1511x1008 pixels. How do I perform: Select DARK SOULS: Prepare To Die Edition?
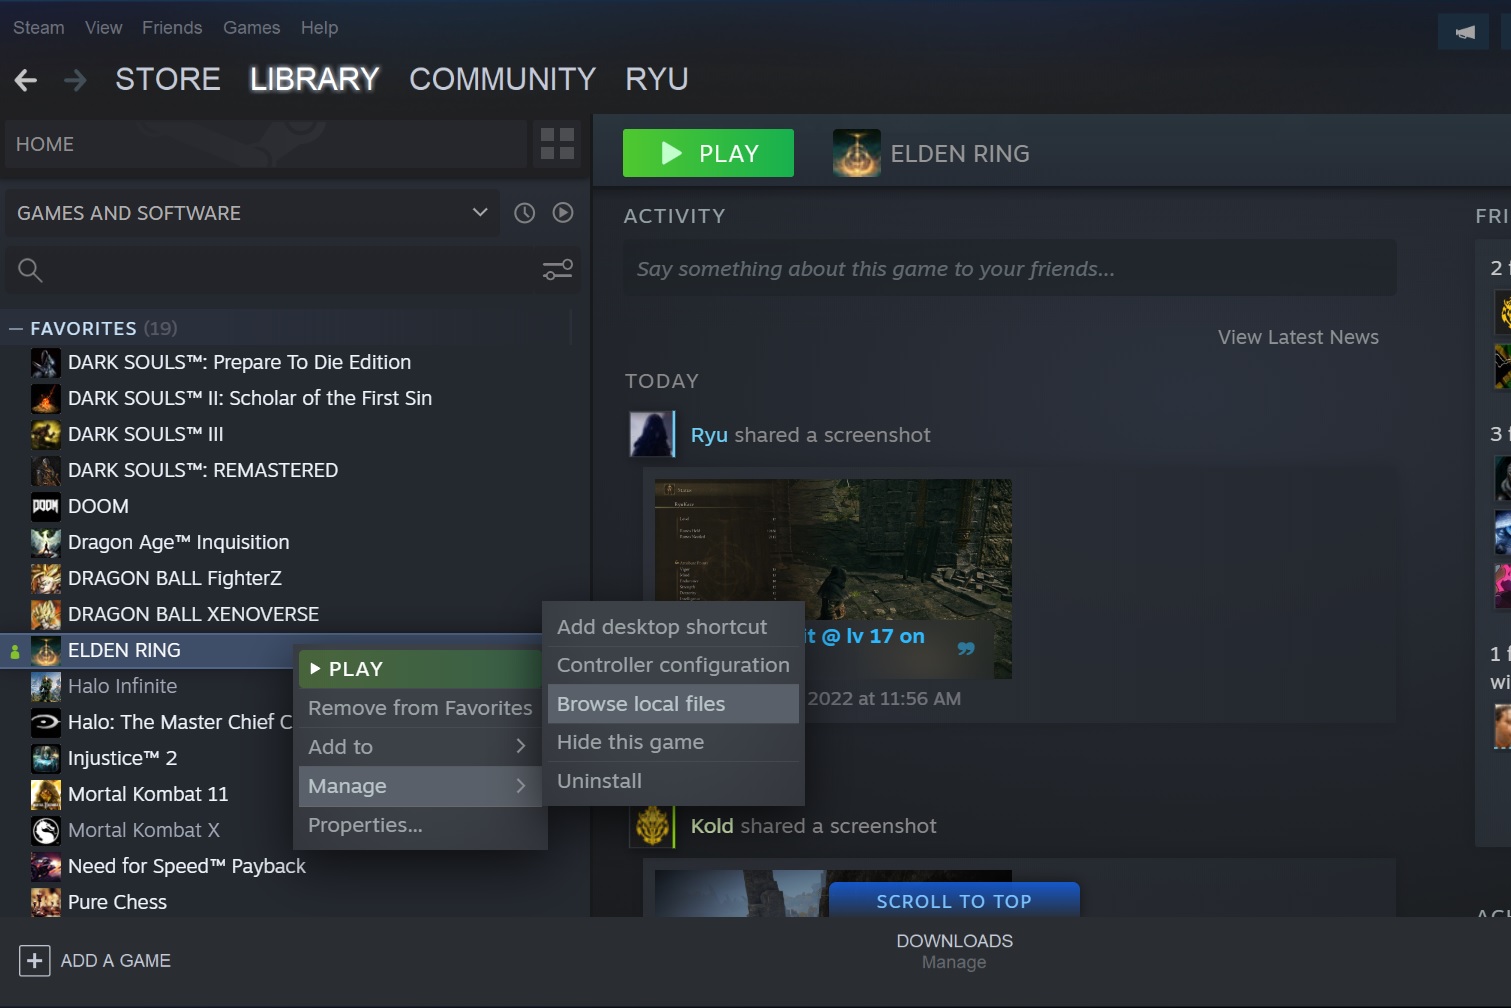click(x=239, y=362)
